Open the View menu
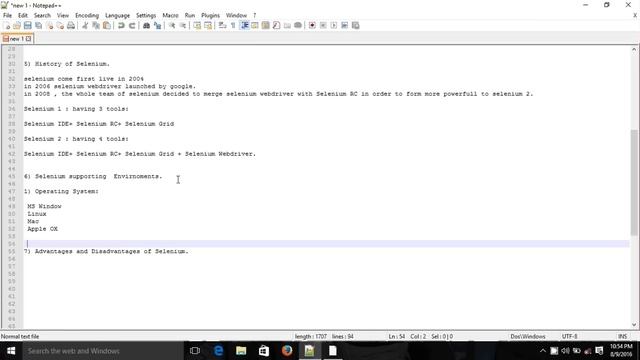 pos(62,16)
